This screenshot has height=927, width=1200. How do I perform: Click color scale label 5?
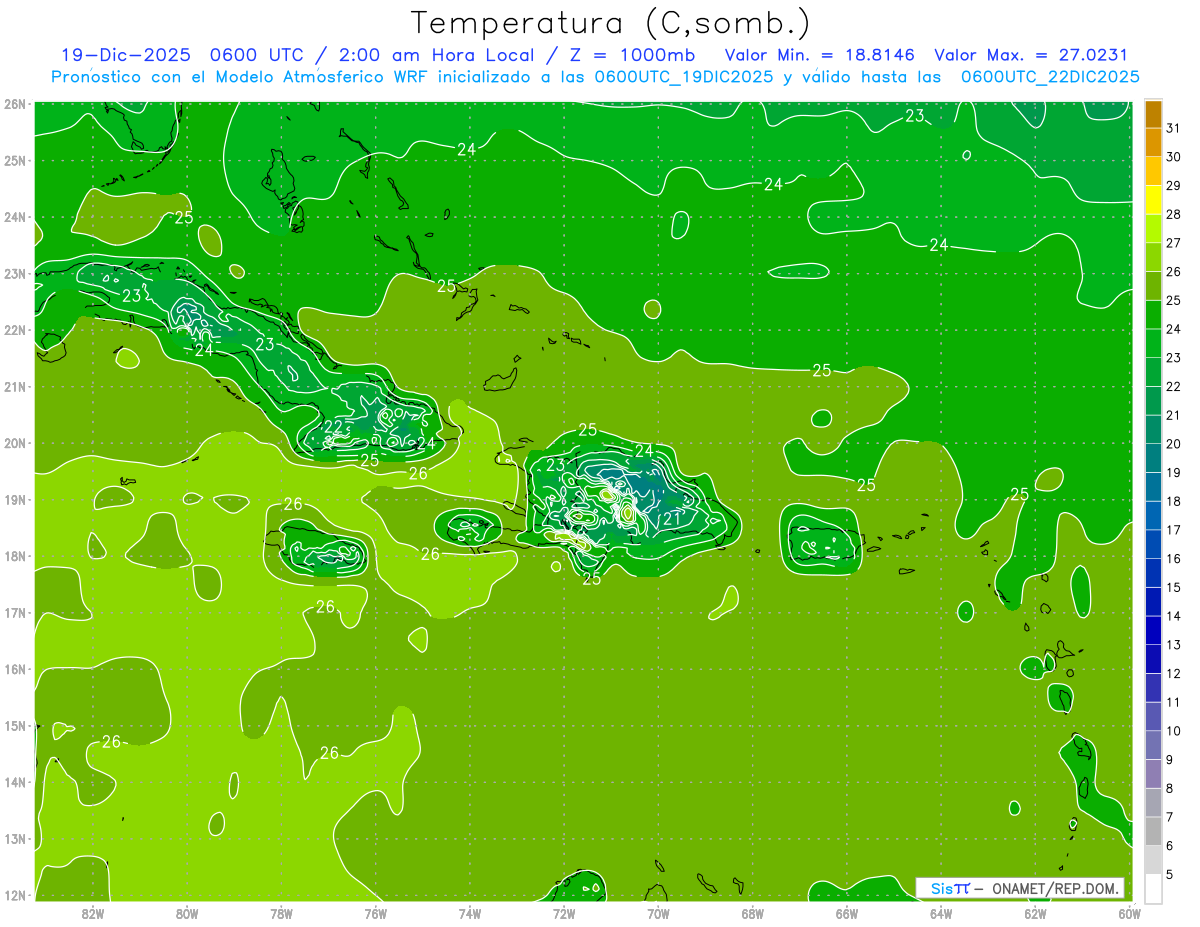[1169, 874]
